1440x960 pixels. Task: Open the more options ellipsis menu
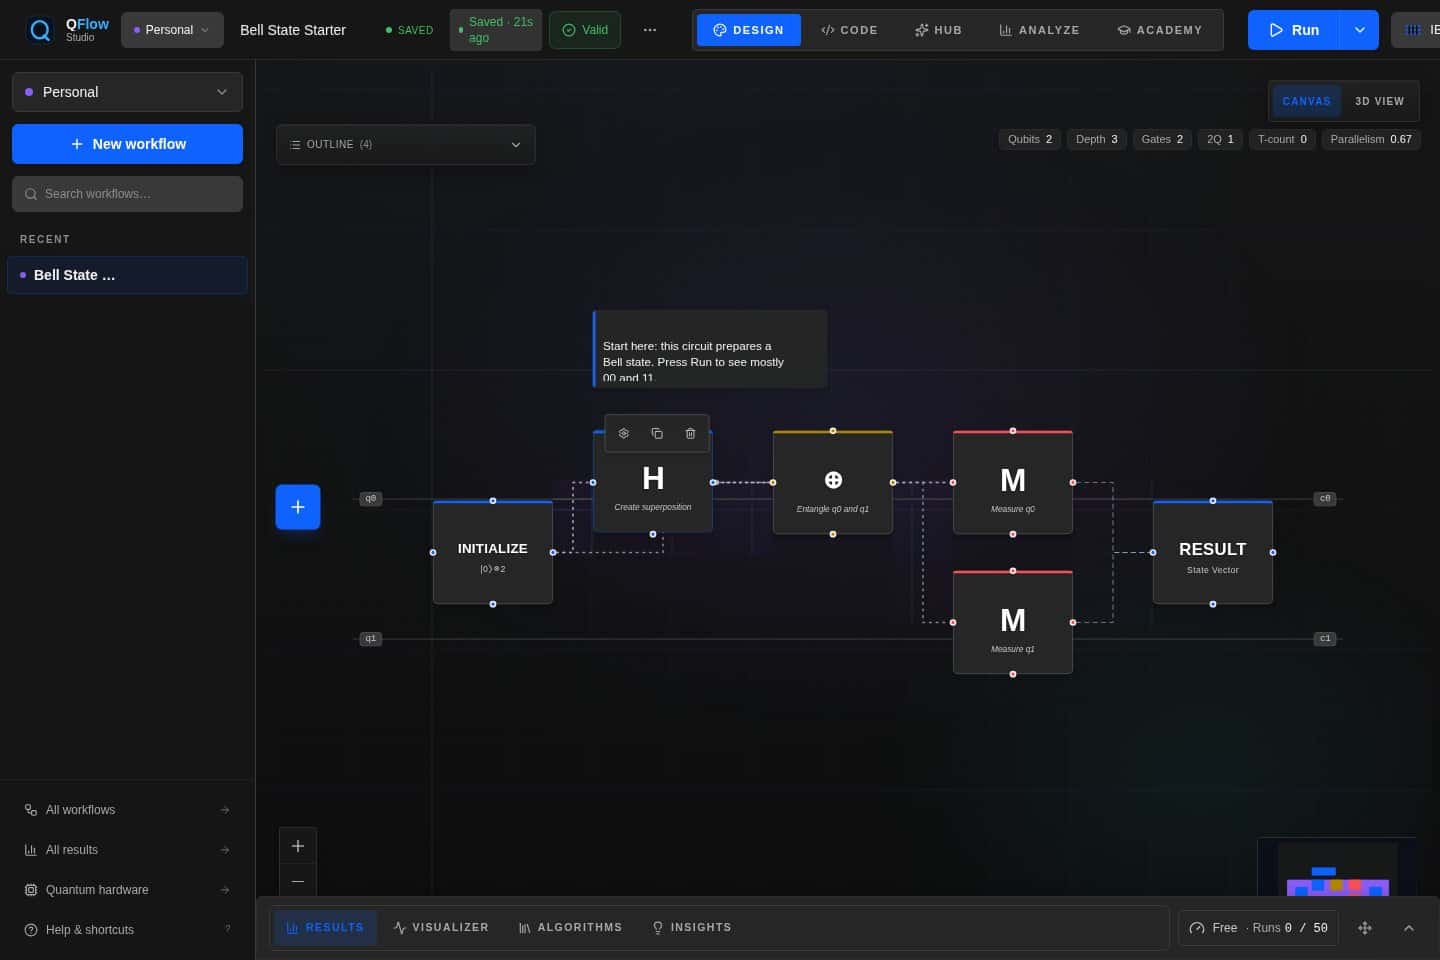click(650, 30)
